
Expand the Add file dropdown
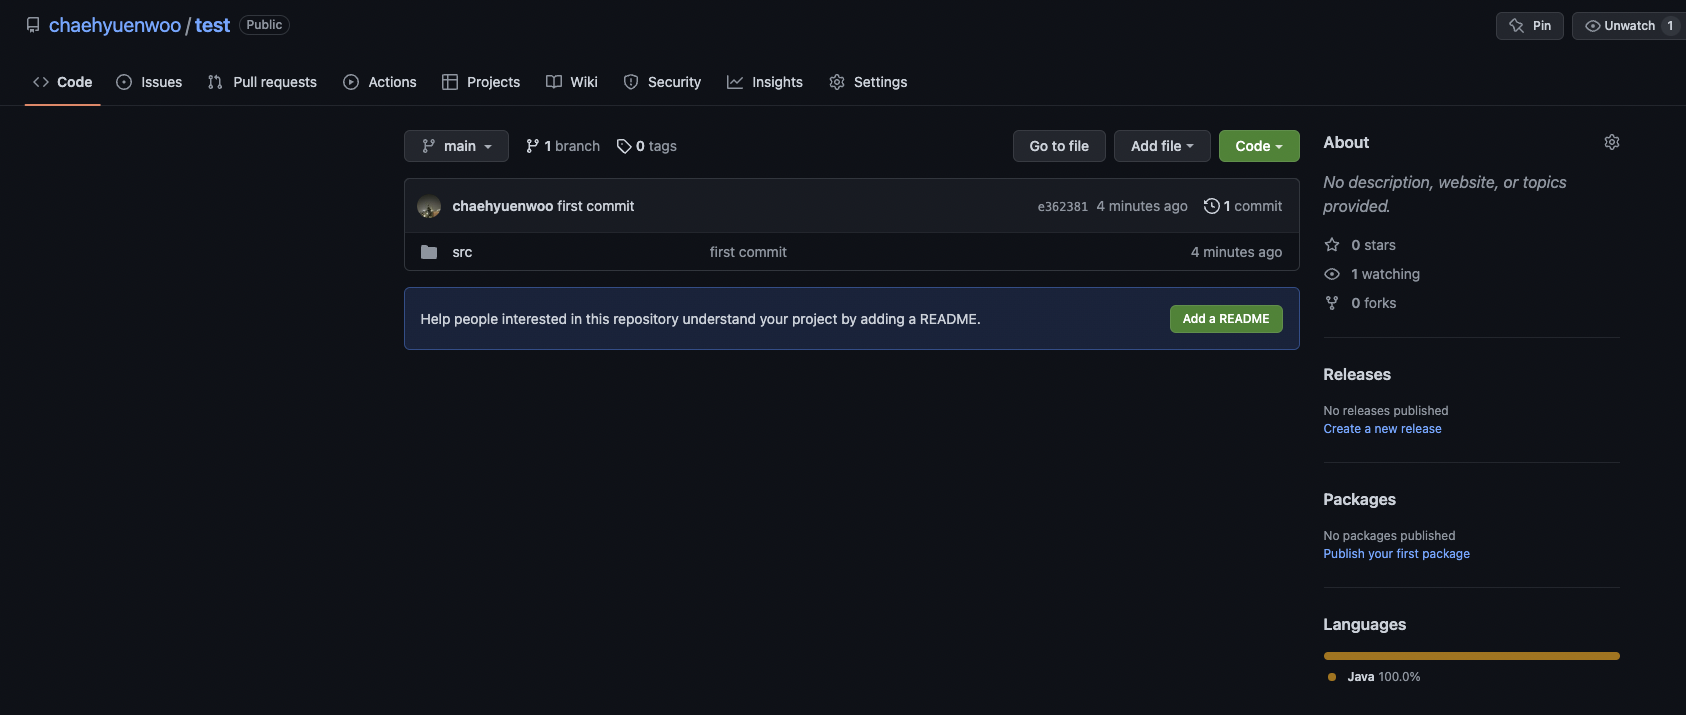(x=1162, y=146)
